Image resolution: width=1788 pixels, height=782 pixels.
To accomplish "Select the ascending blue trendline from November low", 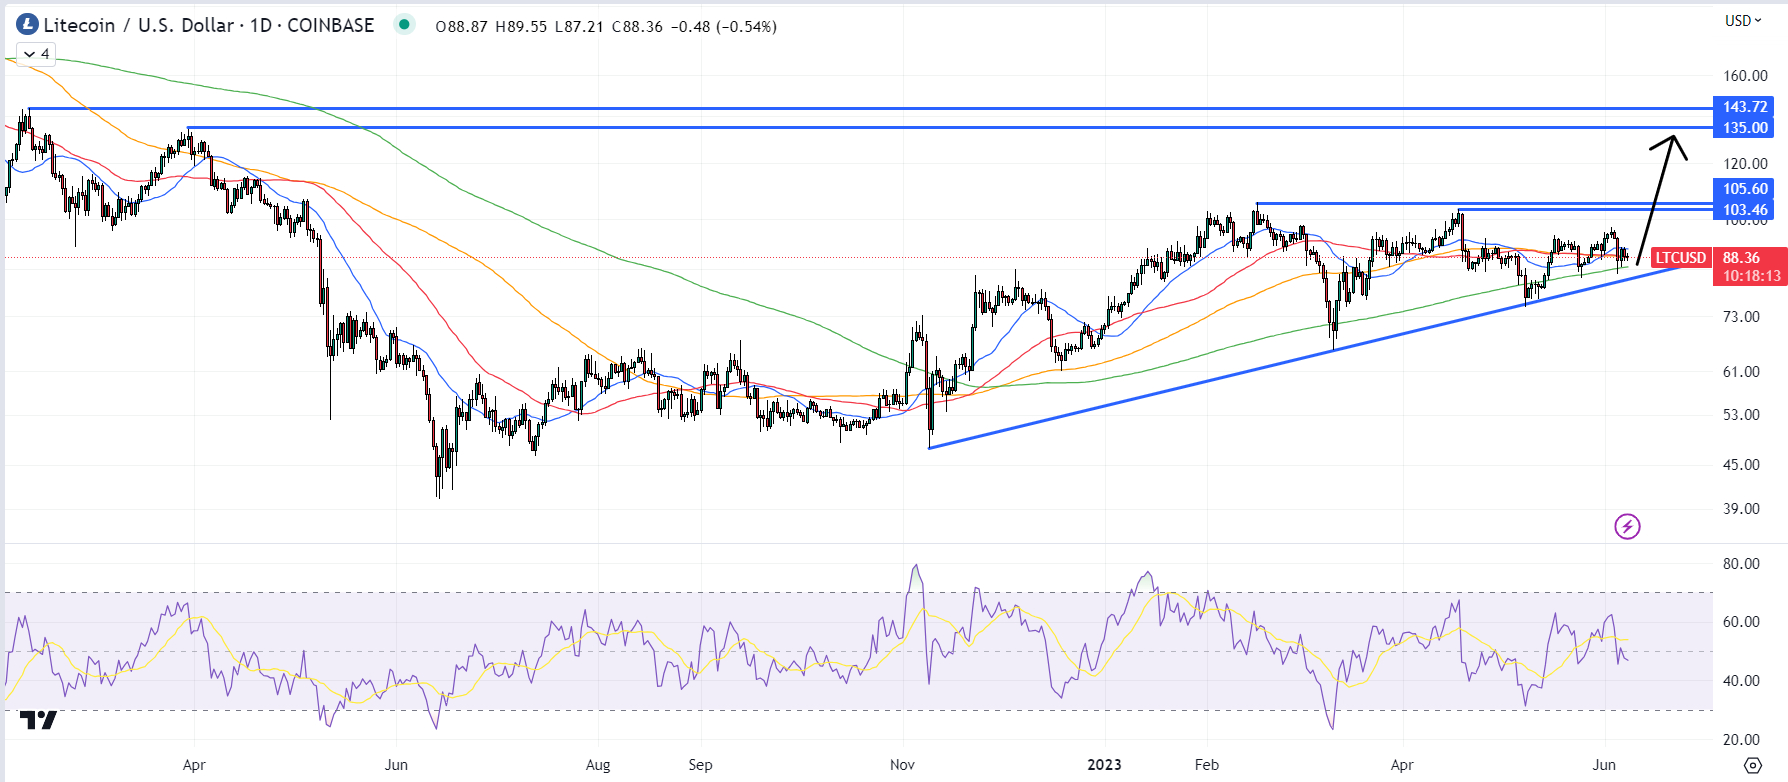I will tap(1305, 357).
